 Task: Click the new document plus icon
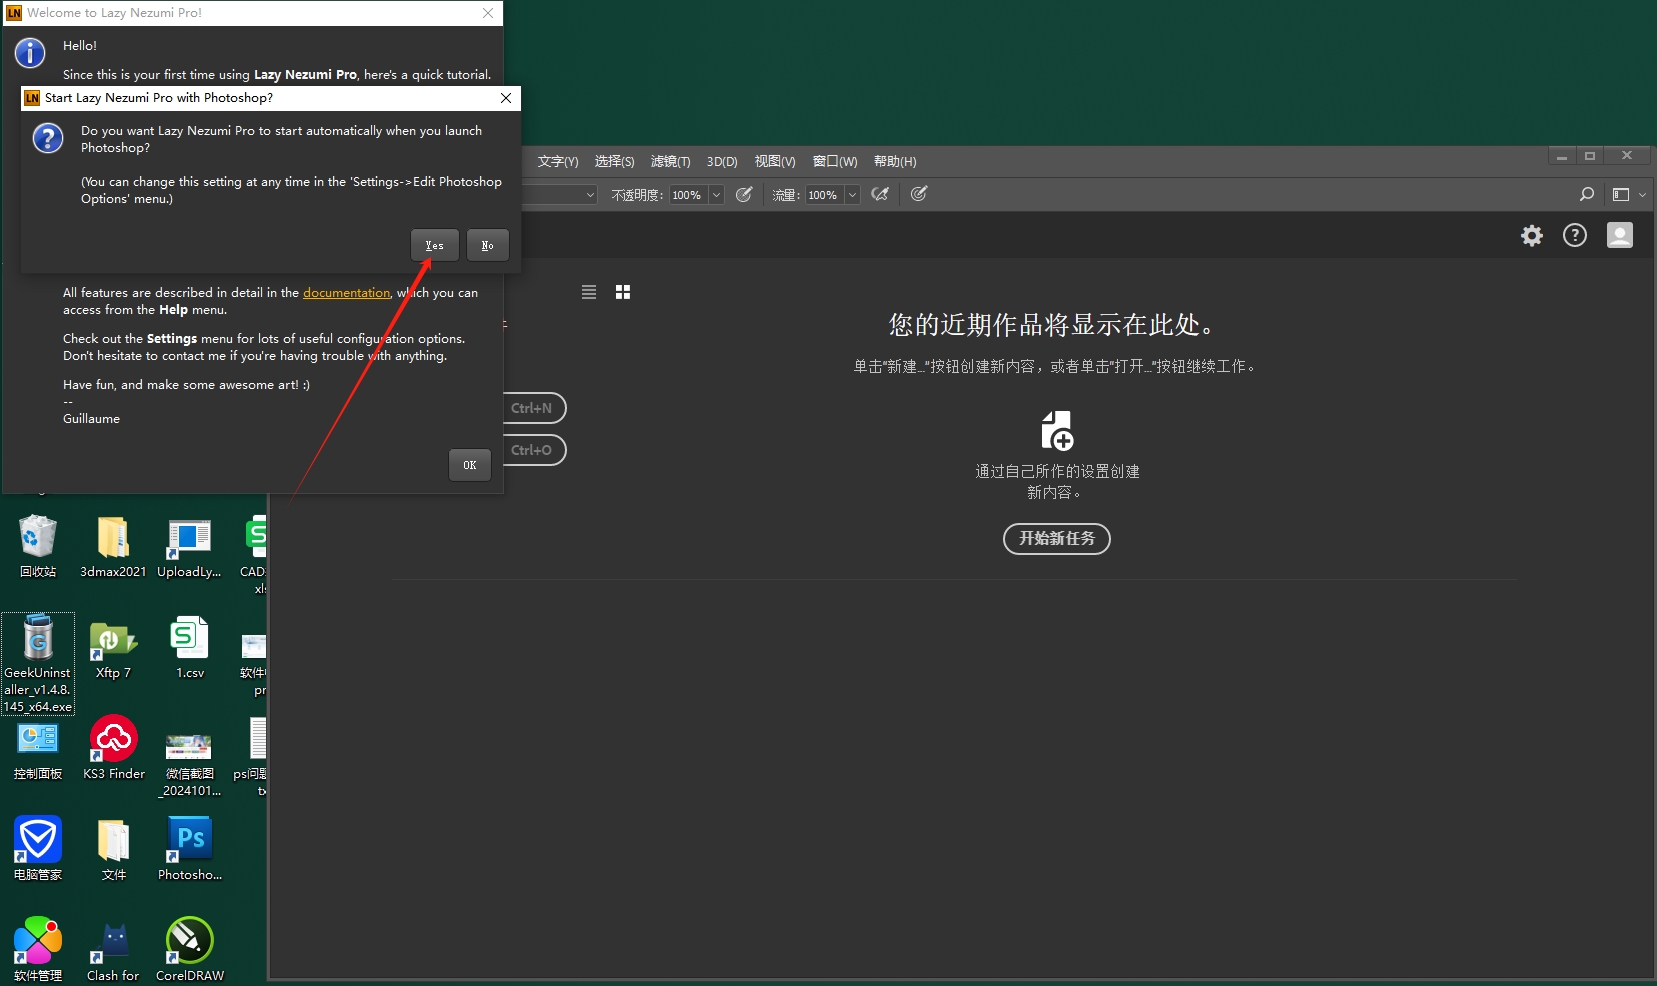point(1057,430)
